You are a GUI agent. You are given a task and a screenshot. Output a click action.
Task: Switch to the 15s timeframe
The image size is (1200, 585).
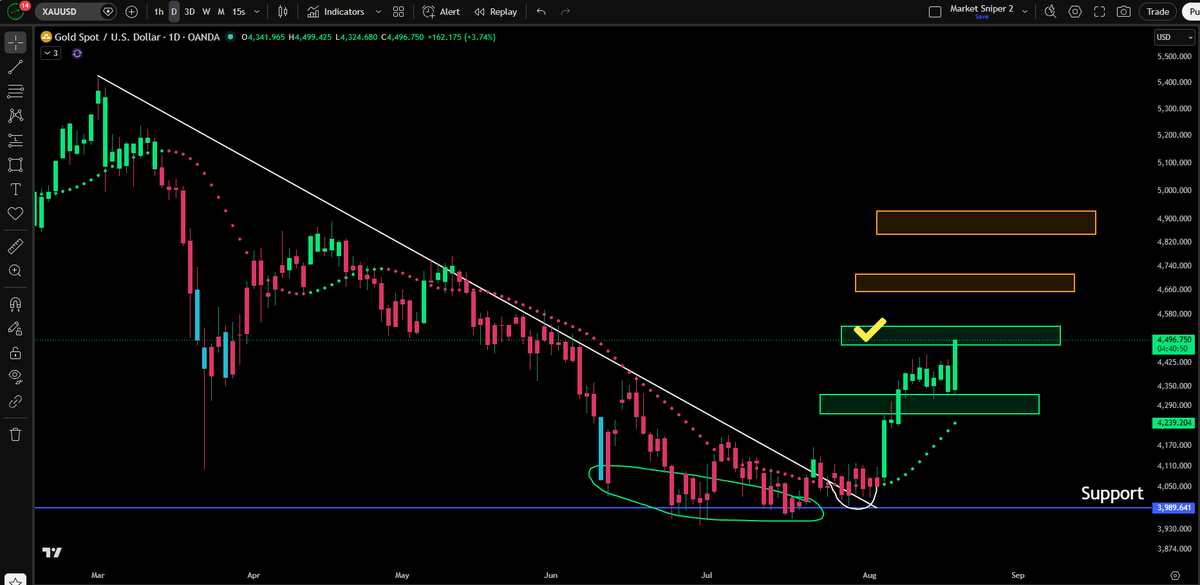coord(238,12)
